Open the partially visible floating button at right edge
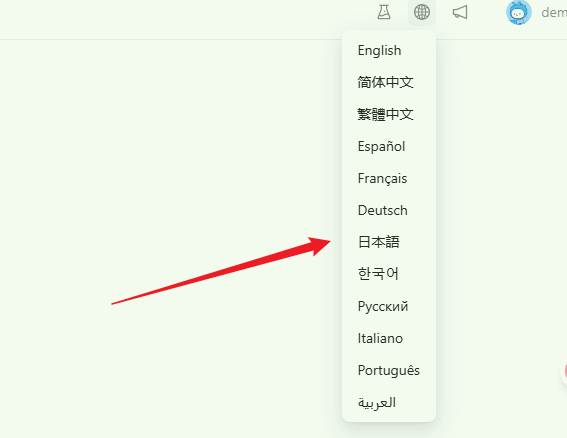 click(x=564, y=371)
